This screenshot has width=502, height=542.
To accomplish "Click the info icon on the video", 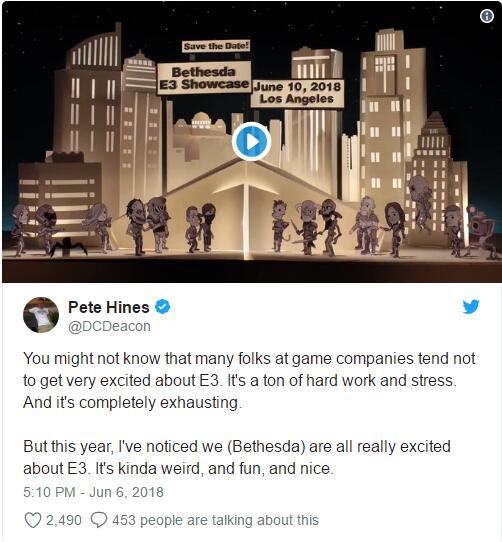I will pyautogui.click(x=487, y=16).
